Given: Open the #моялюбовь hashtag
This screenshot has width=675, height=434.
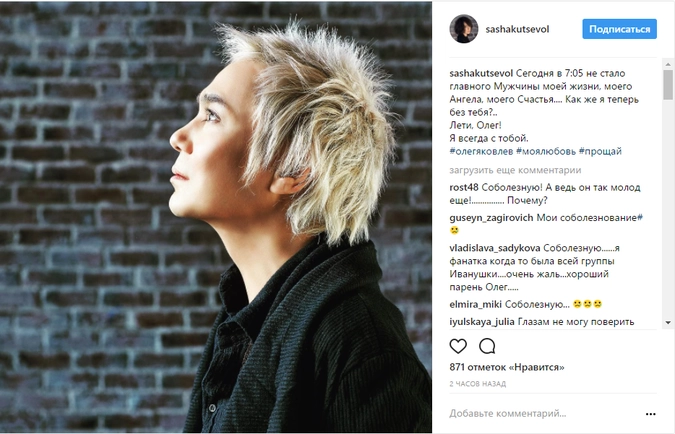Looking at the screenshot, I should (x=546, y=151).
